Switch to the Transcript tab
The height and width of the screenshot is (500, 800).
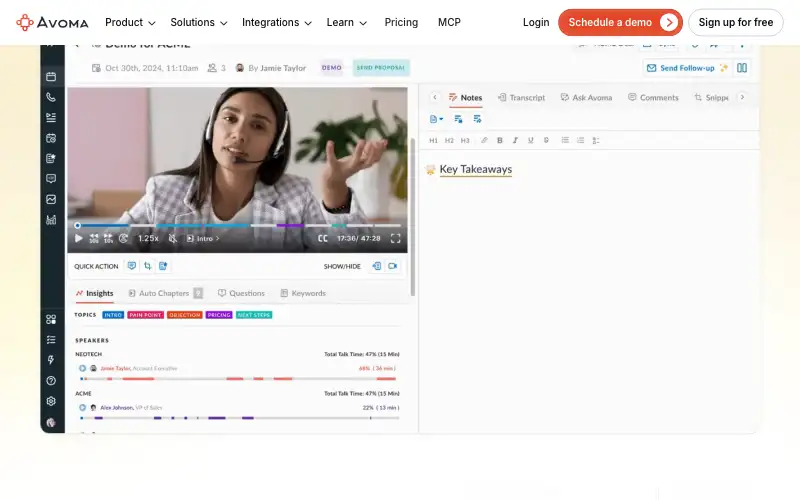[521, 97]
